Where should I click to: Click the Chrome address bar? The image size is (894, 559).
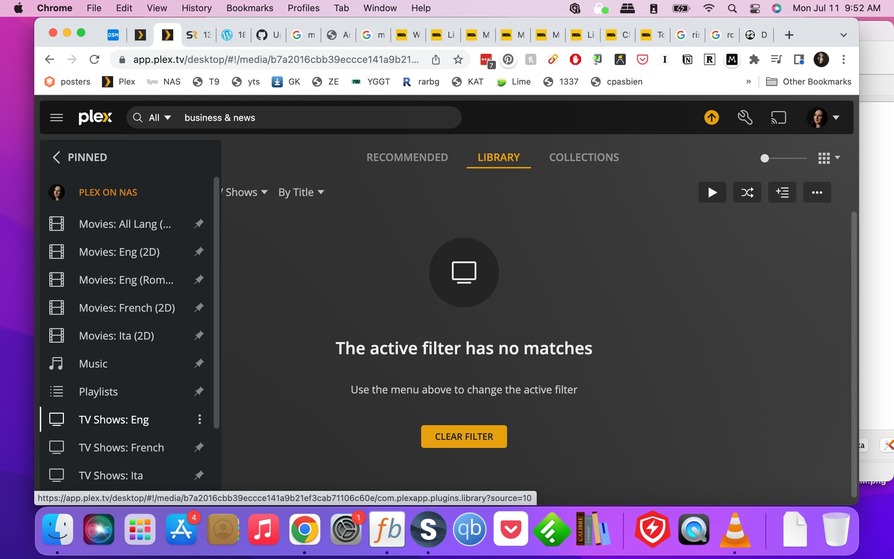click(x=276, y=59)
